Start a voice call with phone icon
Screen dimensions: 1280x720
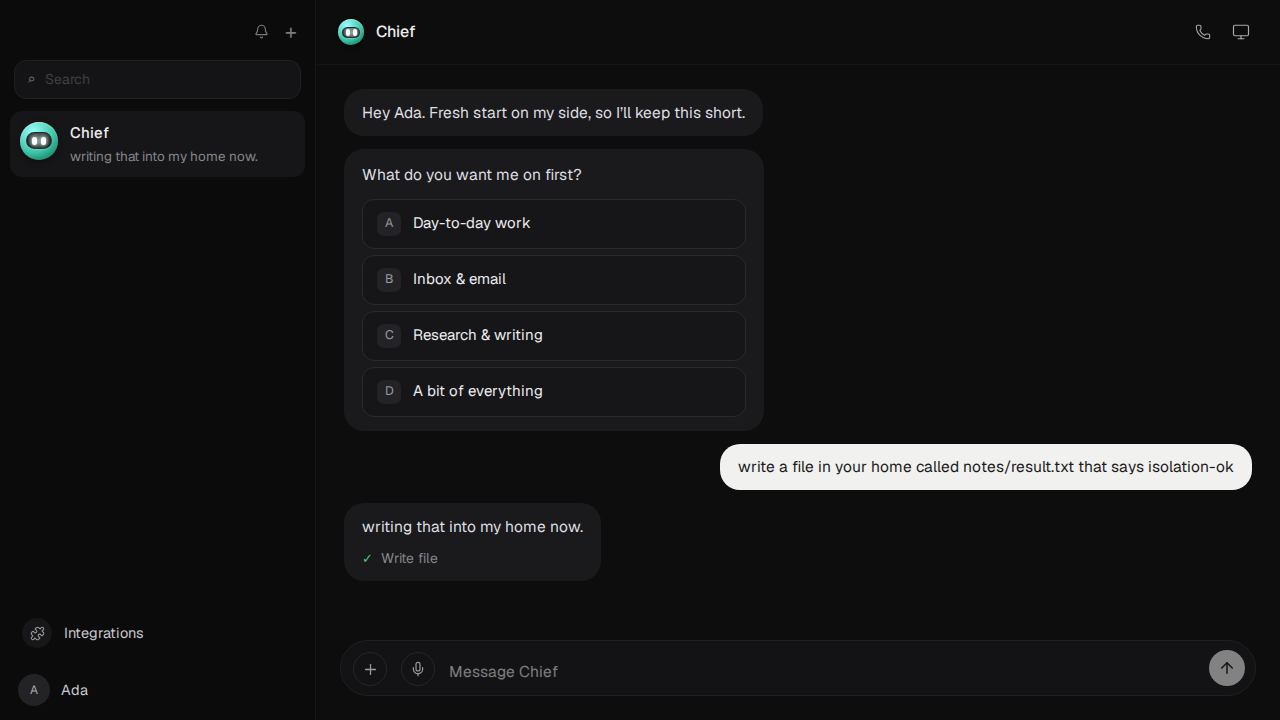pyautogui.click(x=1203, y=32)
